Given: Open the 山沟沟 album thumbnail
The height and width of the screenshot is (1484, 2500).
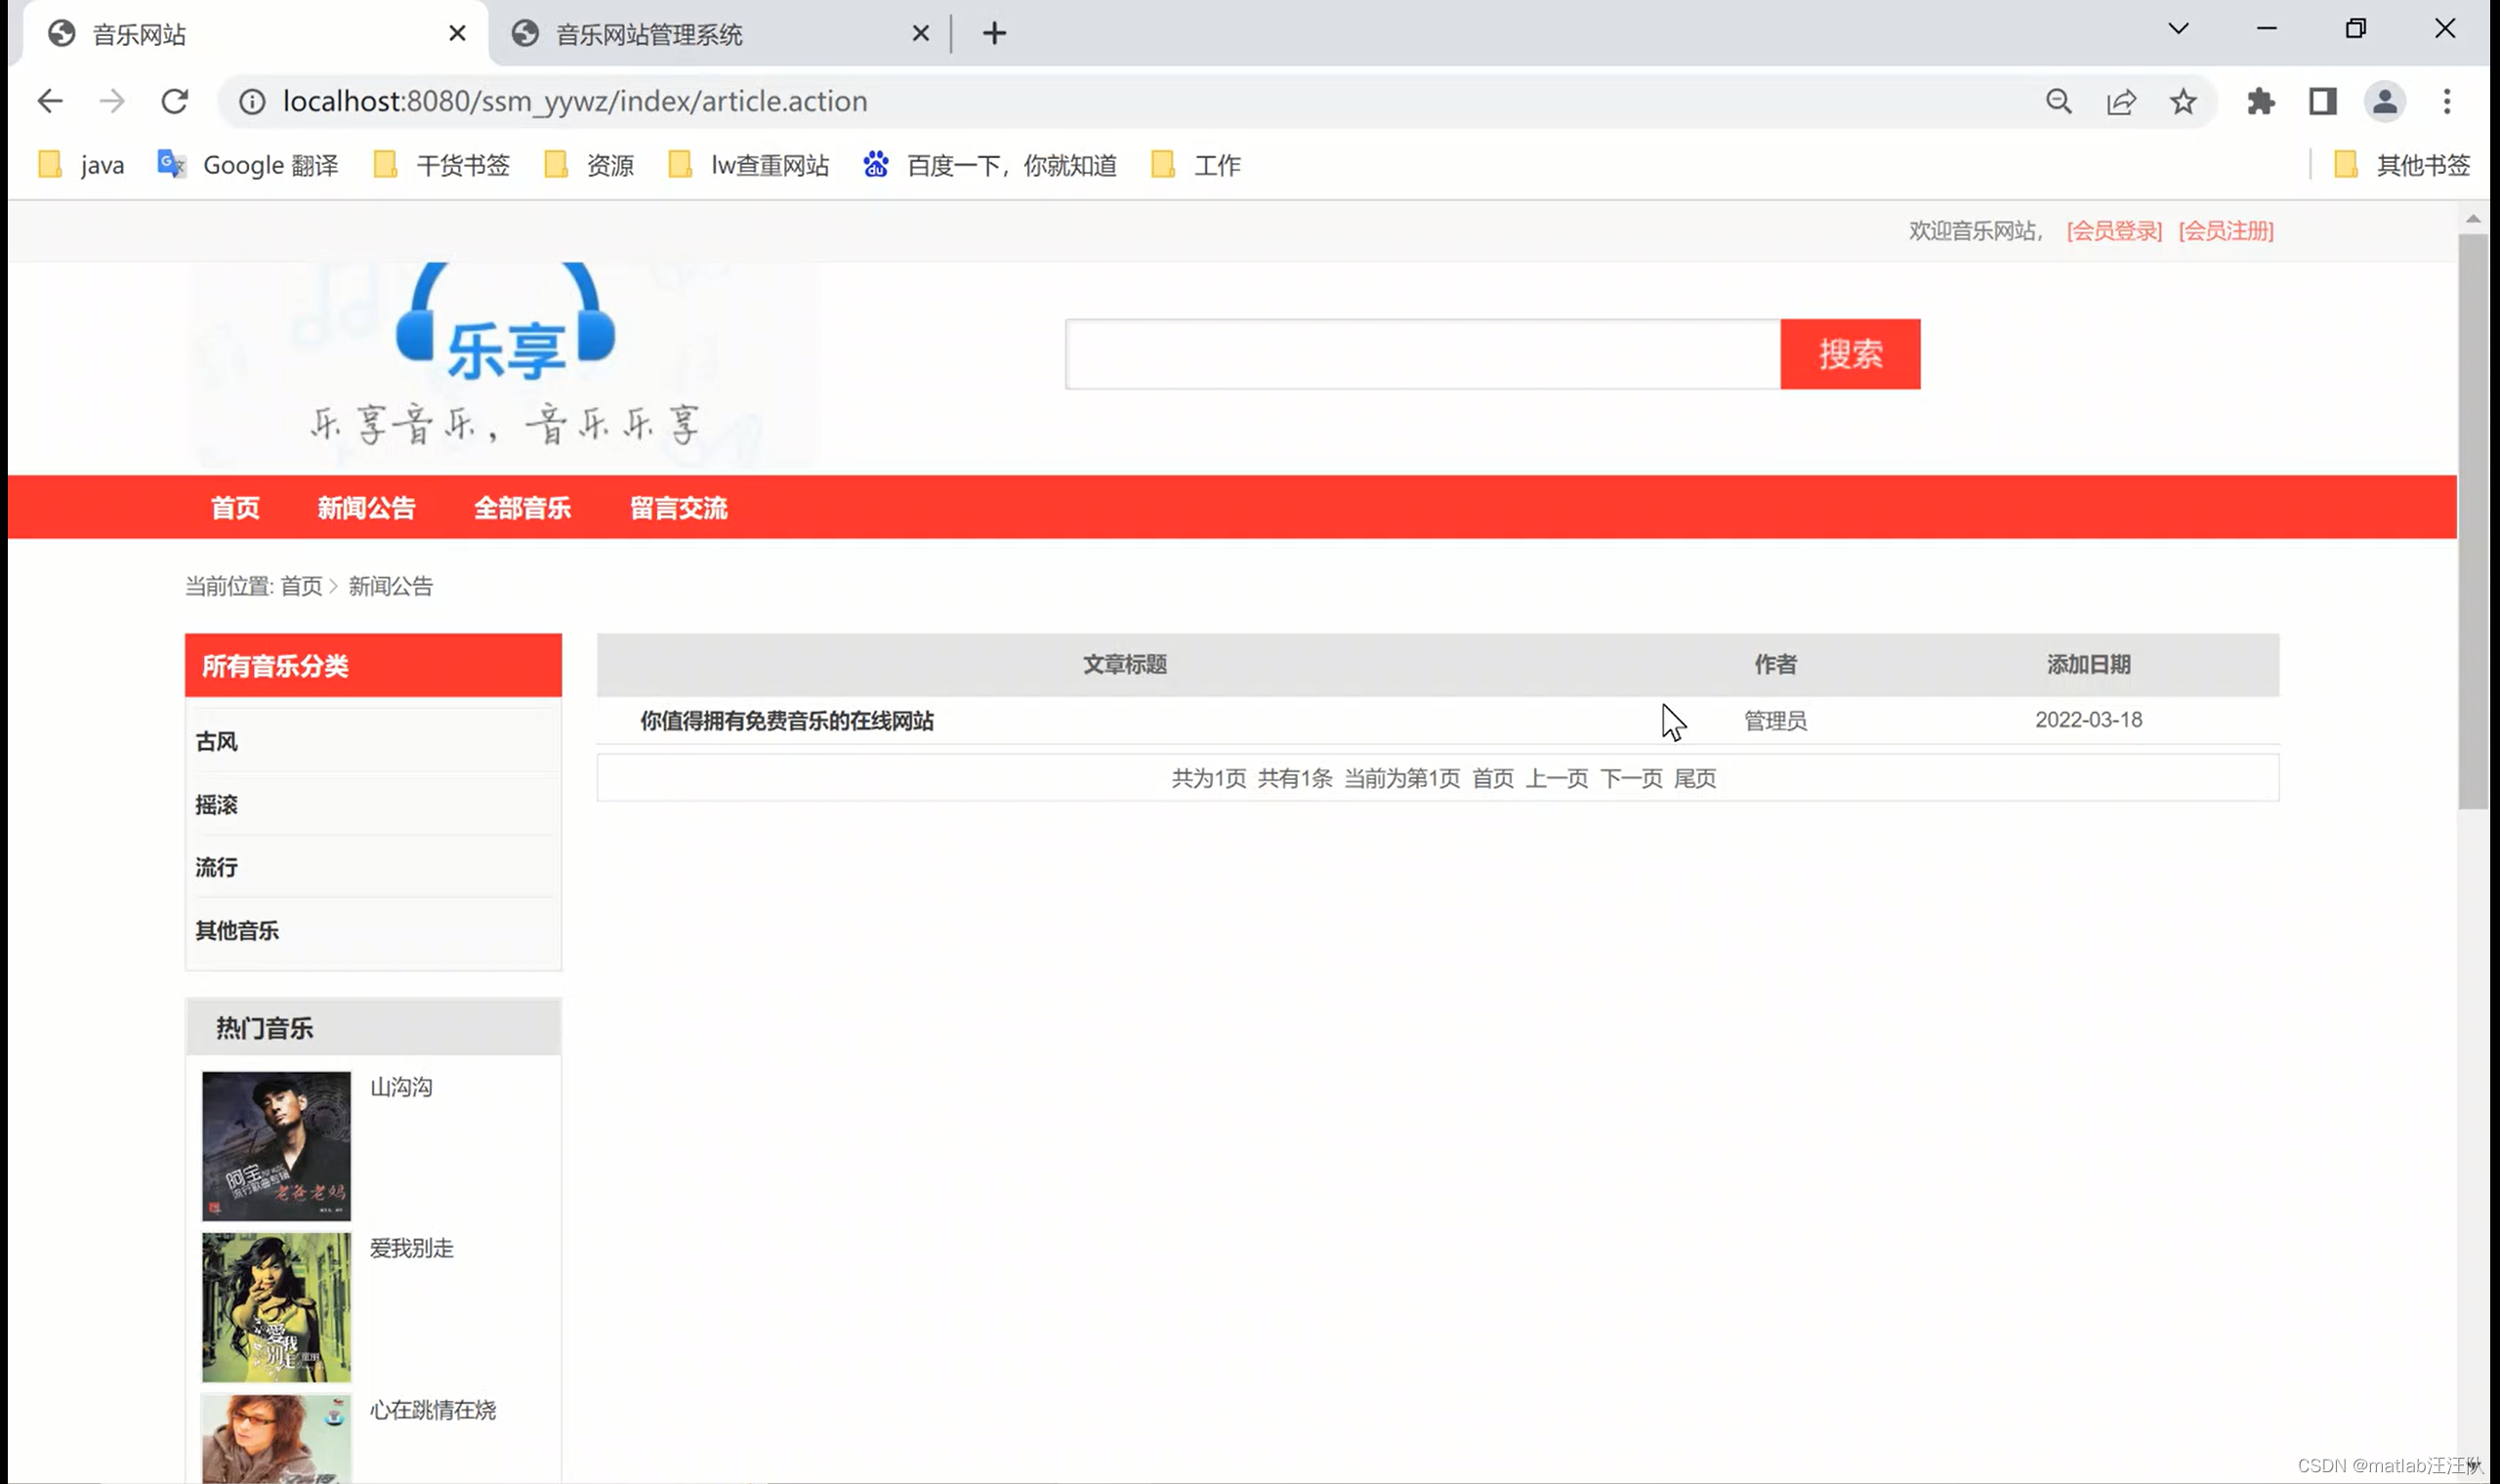Looking at the screenshot, I should tap(276, 1145).
